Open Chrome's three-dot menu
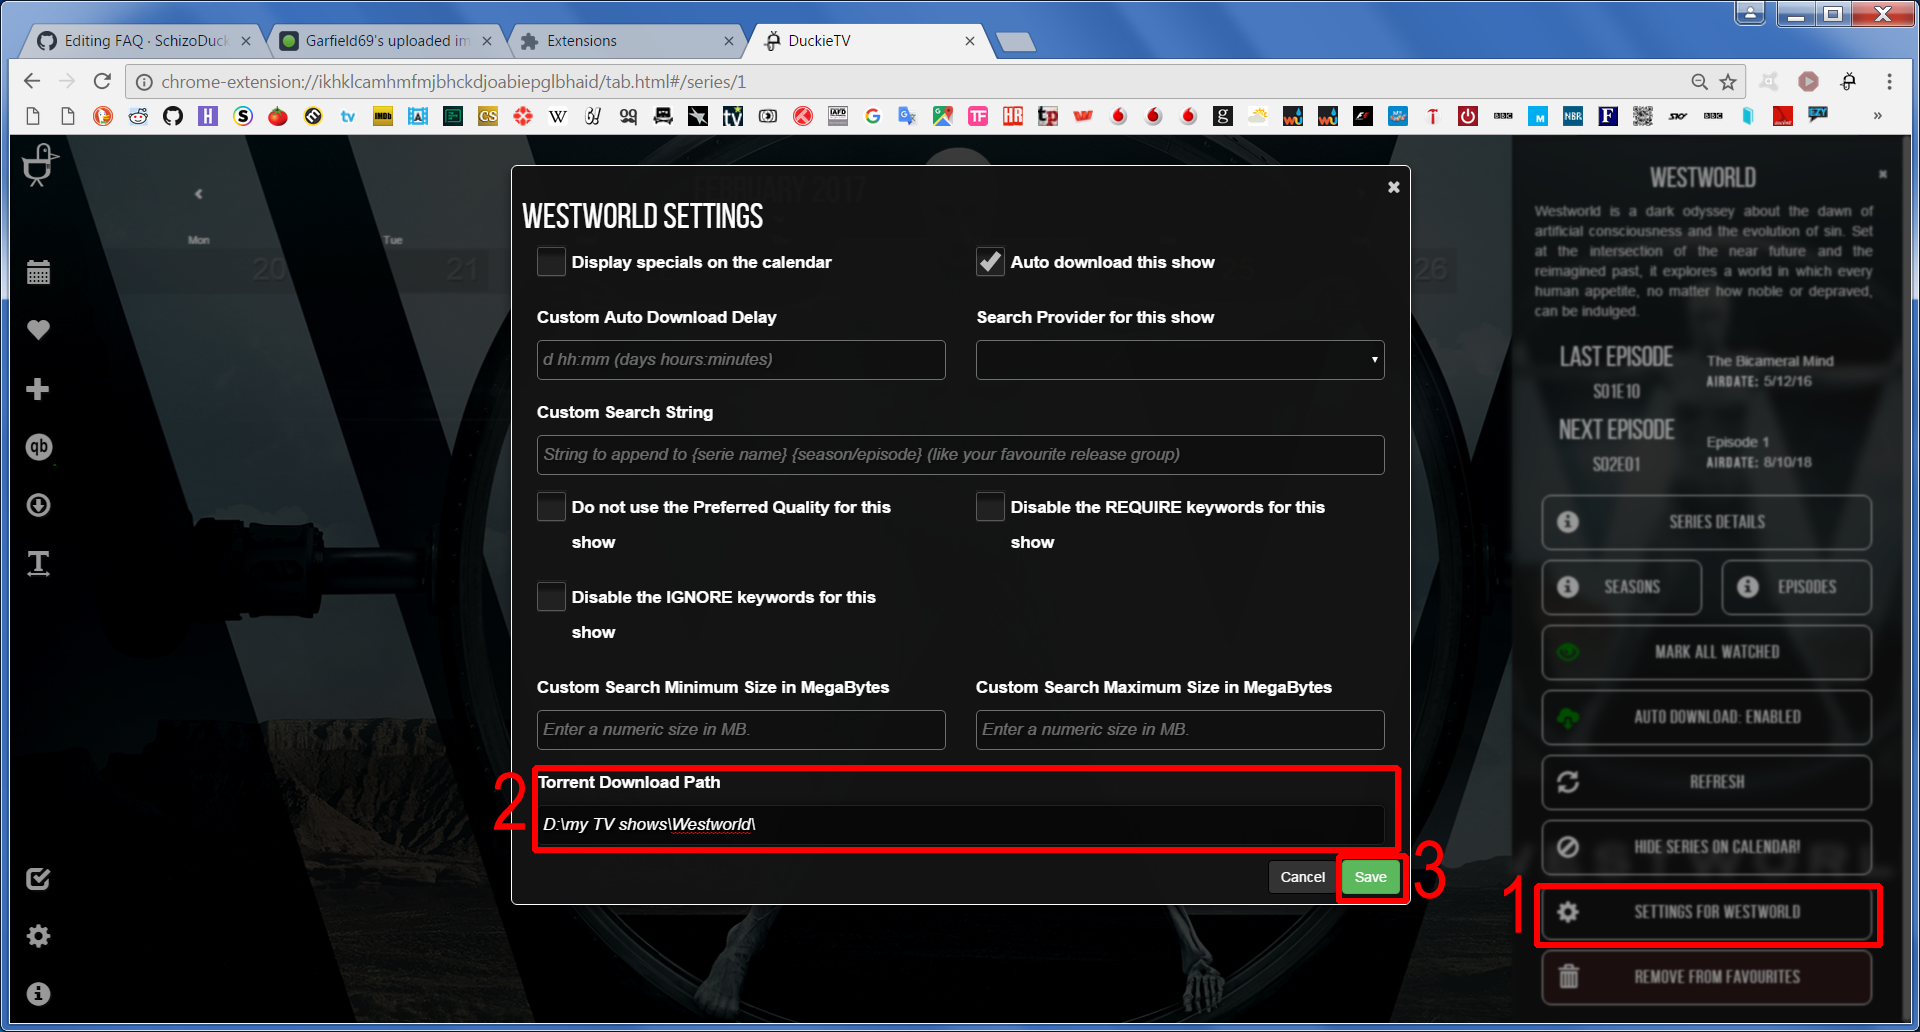 pyautogui.click(x=1889, y=82)
